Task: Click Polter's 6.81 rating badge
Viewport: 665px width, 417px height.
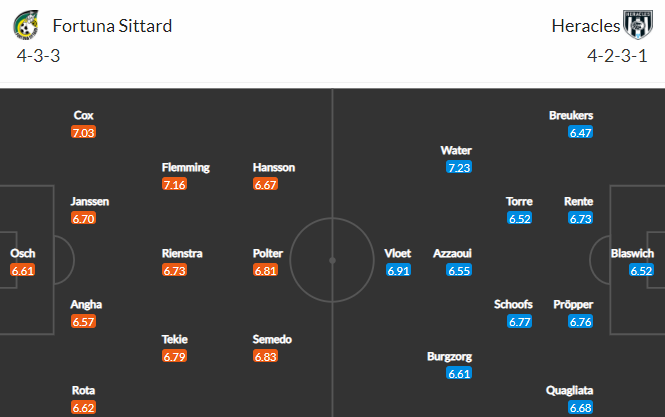Action: (x=265, y=270)
